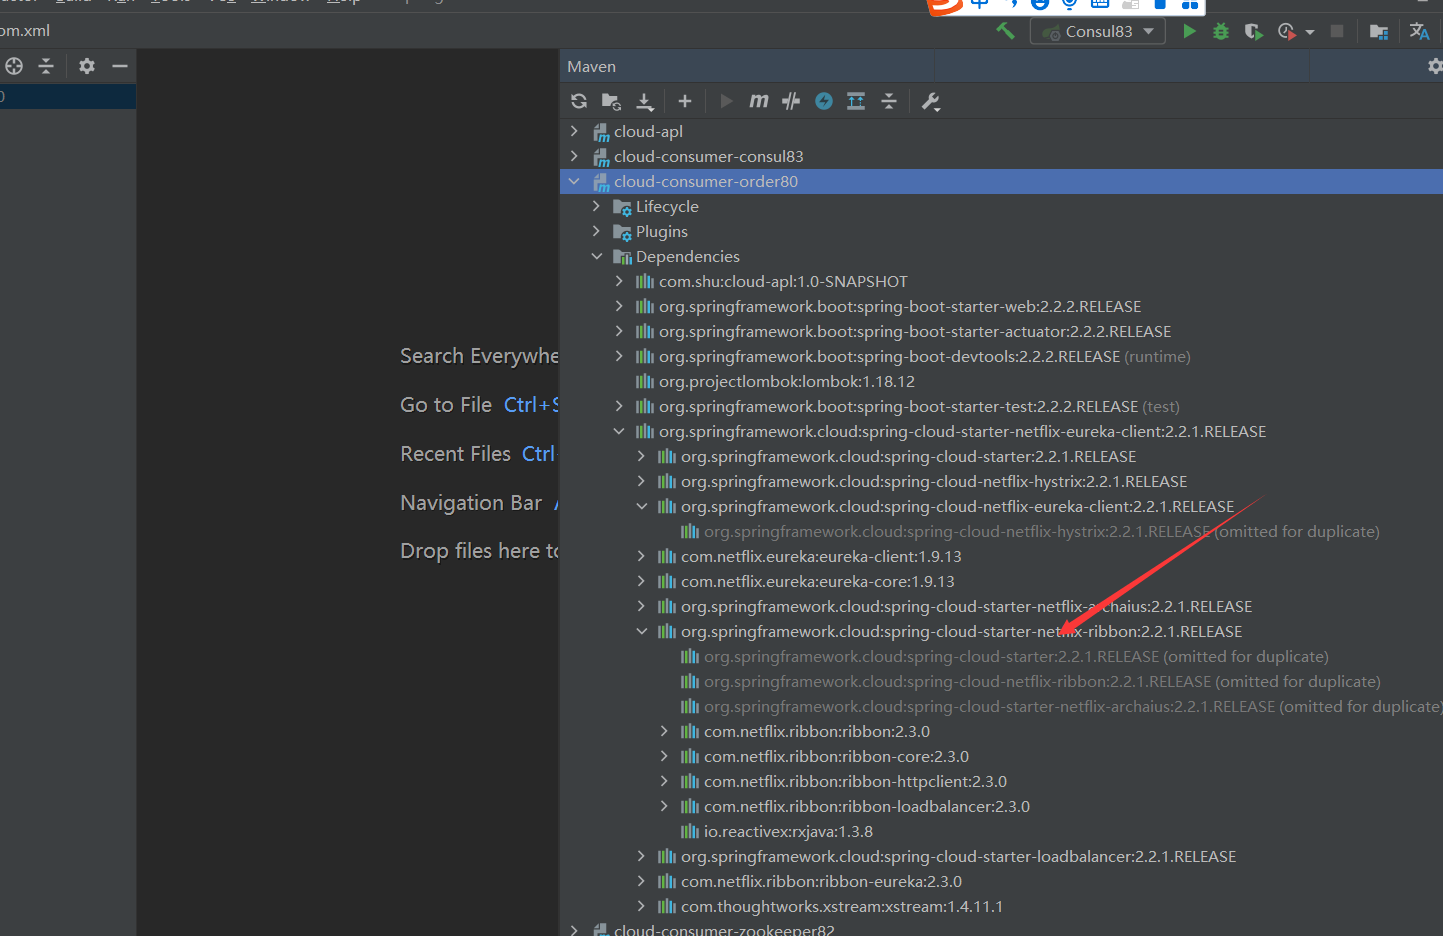Open Maven Settings wrench icon
Image resolution: width=1443 pixels, height=936 pixels.
pos(931,101)
